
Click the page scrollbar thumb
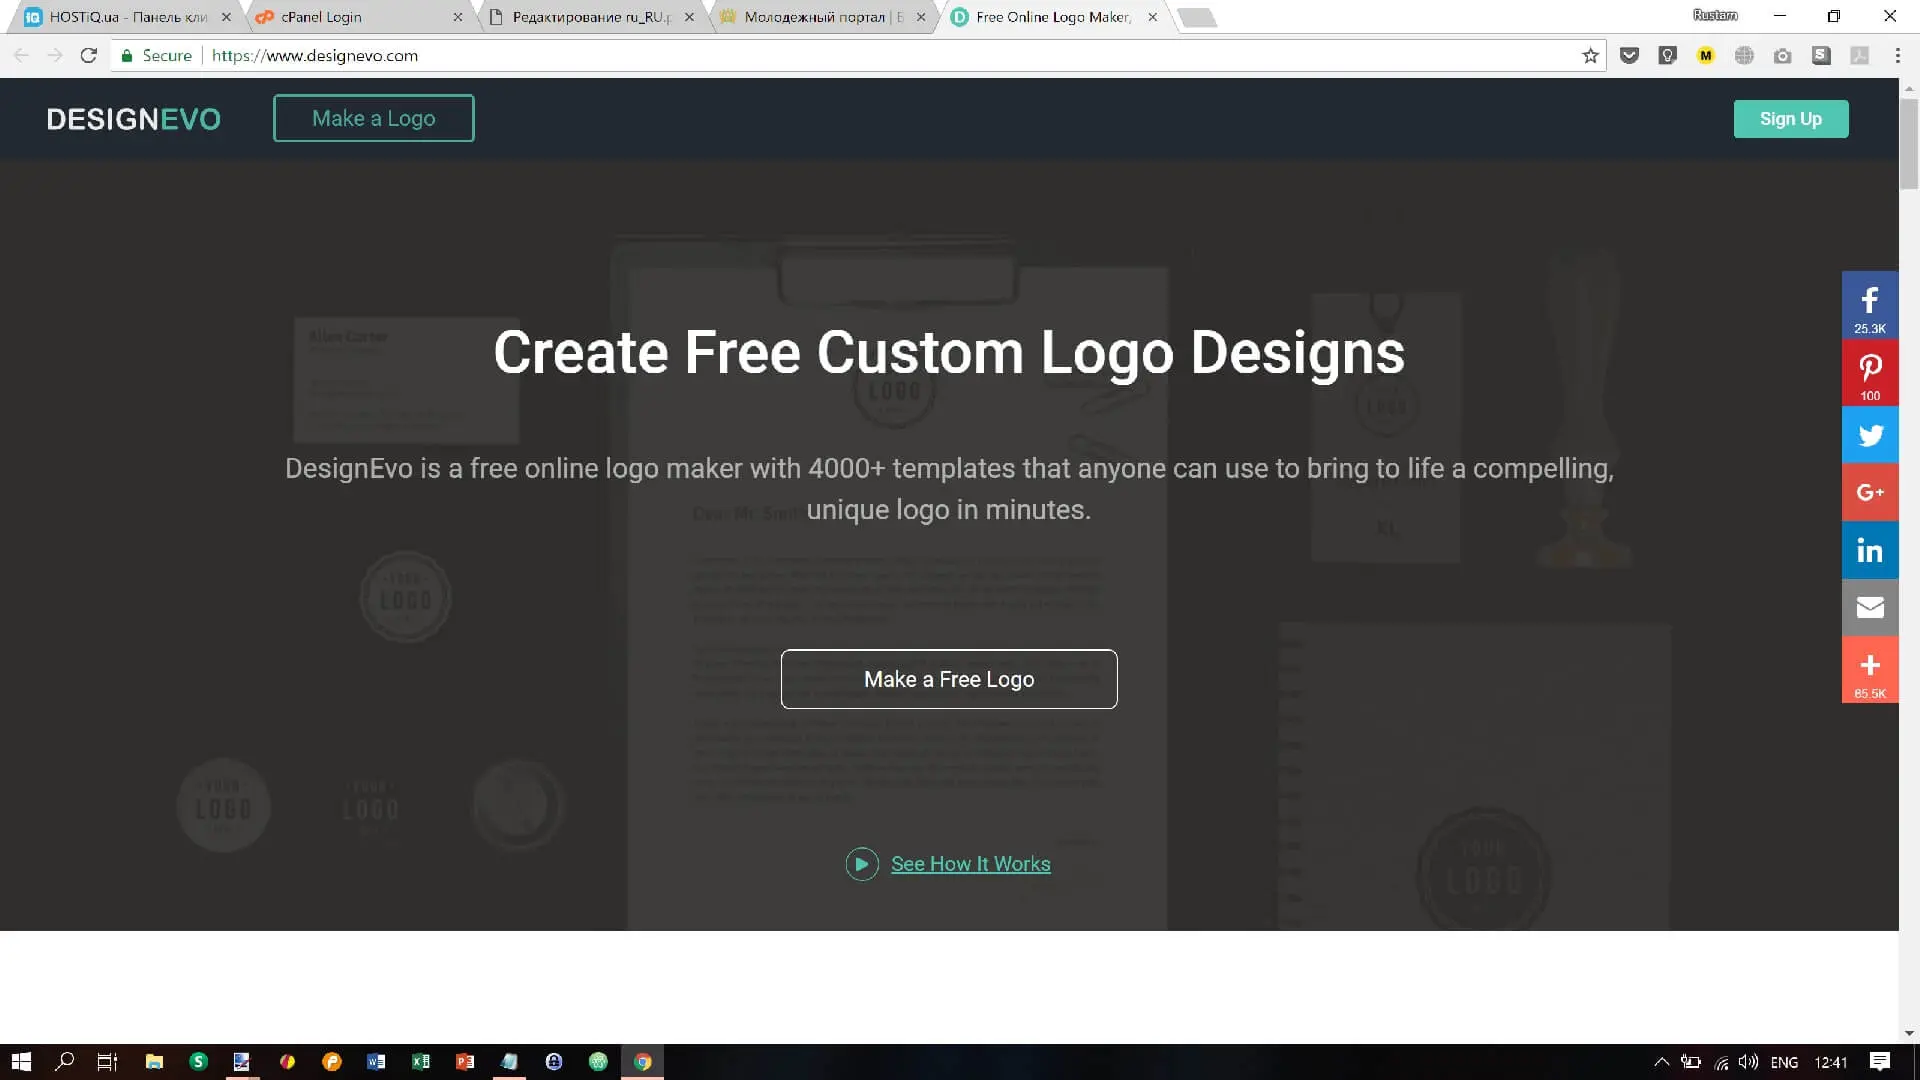[x=1909, y=143]
